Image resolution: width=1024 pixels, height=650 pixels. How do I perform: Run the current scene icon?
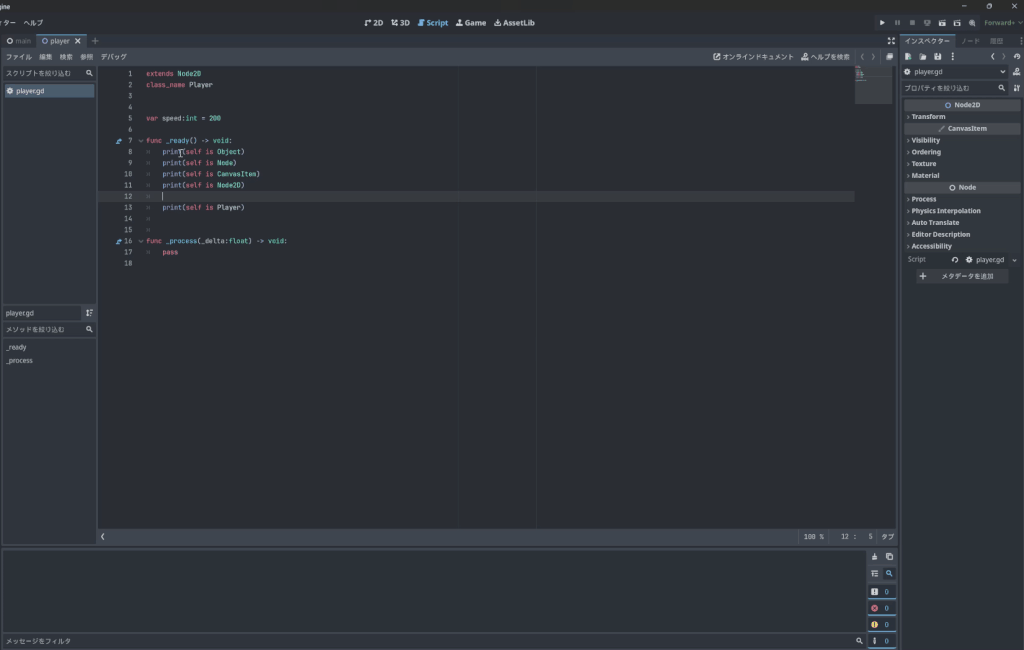point(942,23)
